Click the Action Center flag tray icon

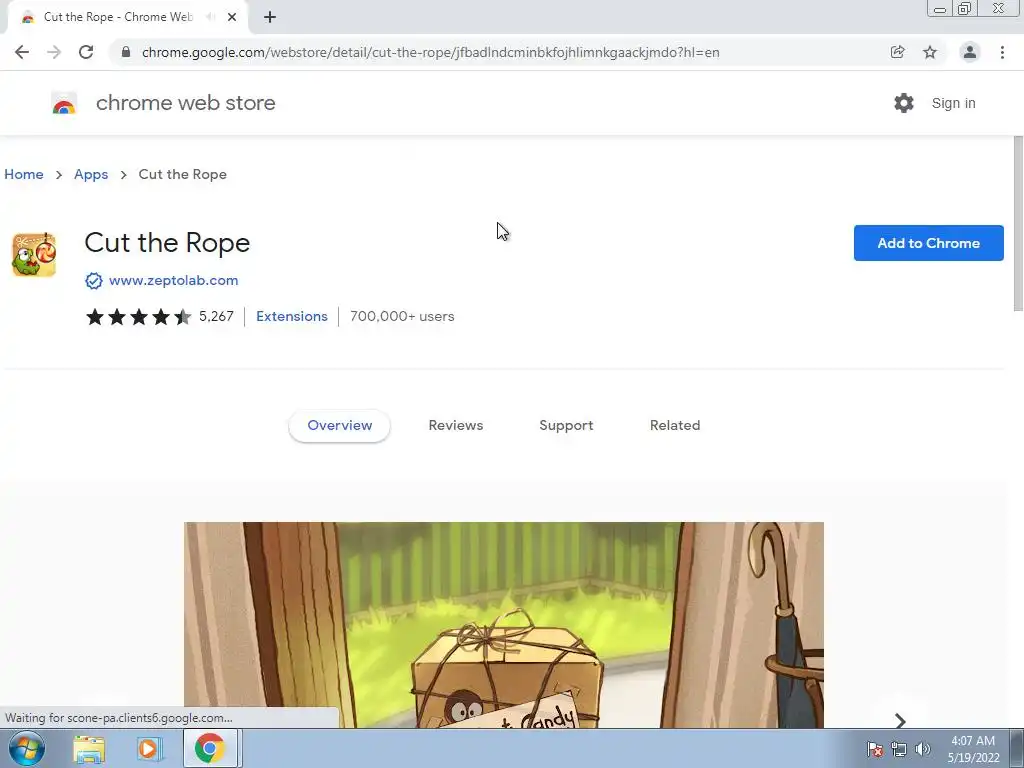pos(875,749)
